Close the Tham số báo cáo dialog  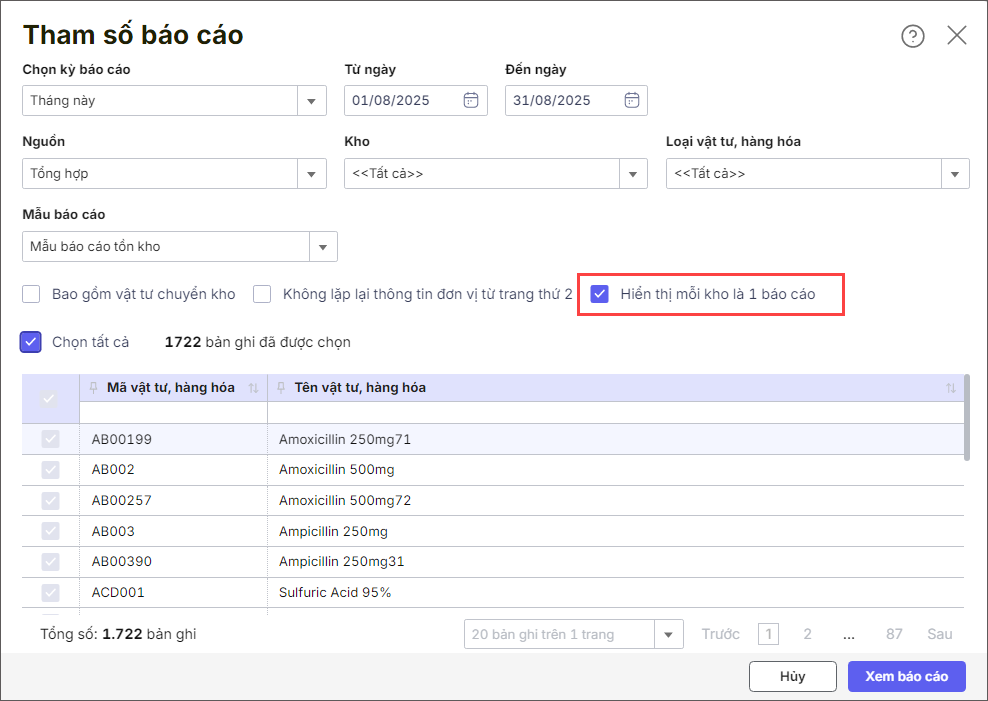pos(957,36)
